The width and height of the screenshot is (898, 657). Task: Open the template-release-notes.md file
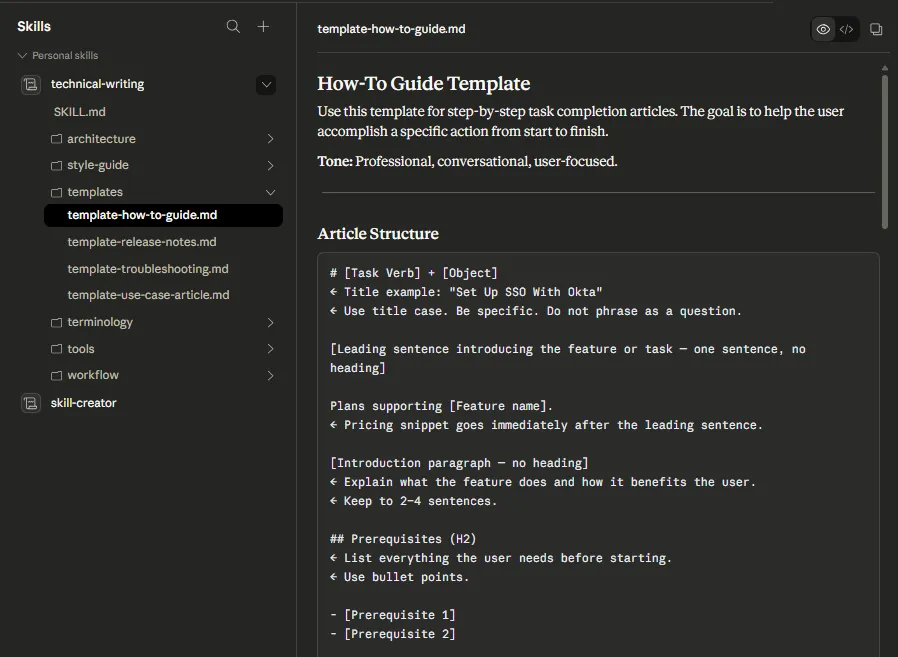143,241
